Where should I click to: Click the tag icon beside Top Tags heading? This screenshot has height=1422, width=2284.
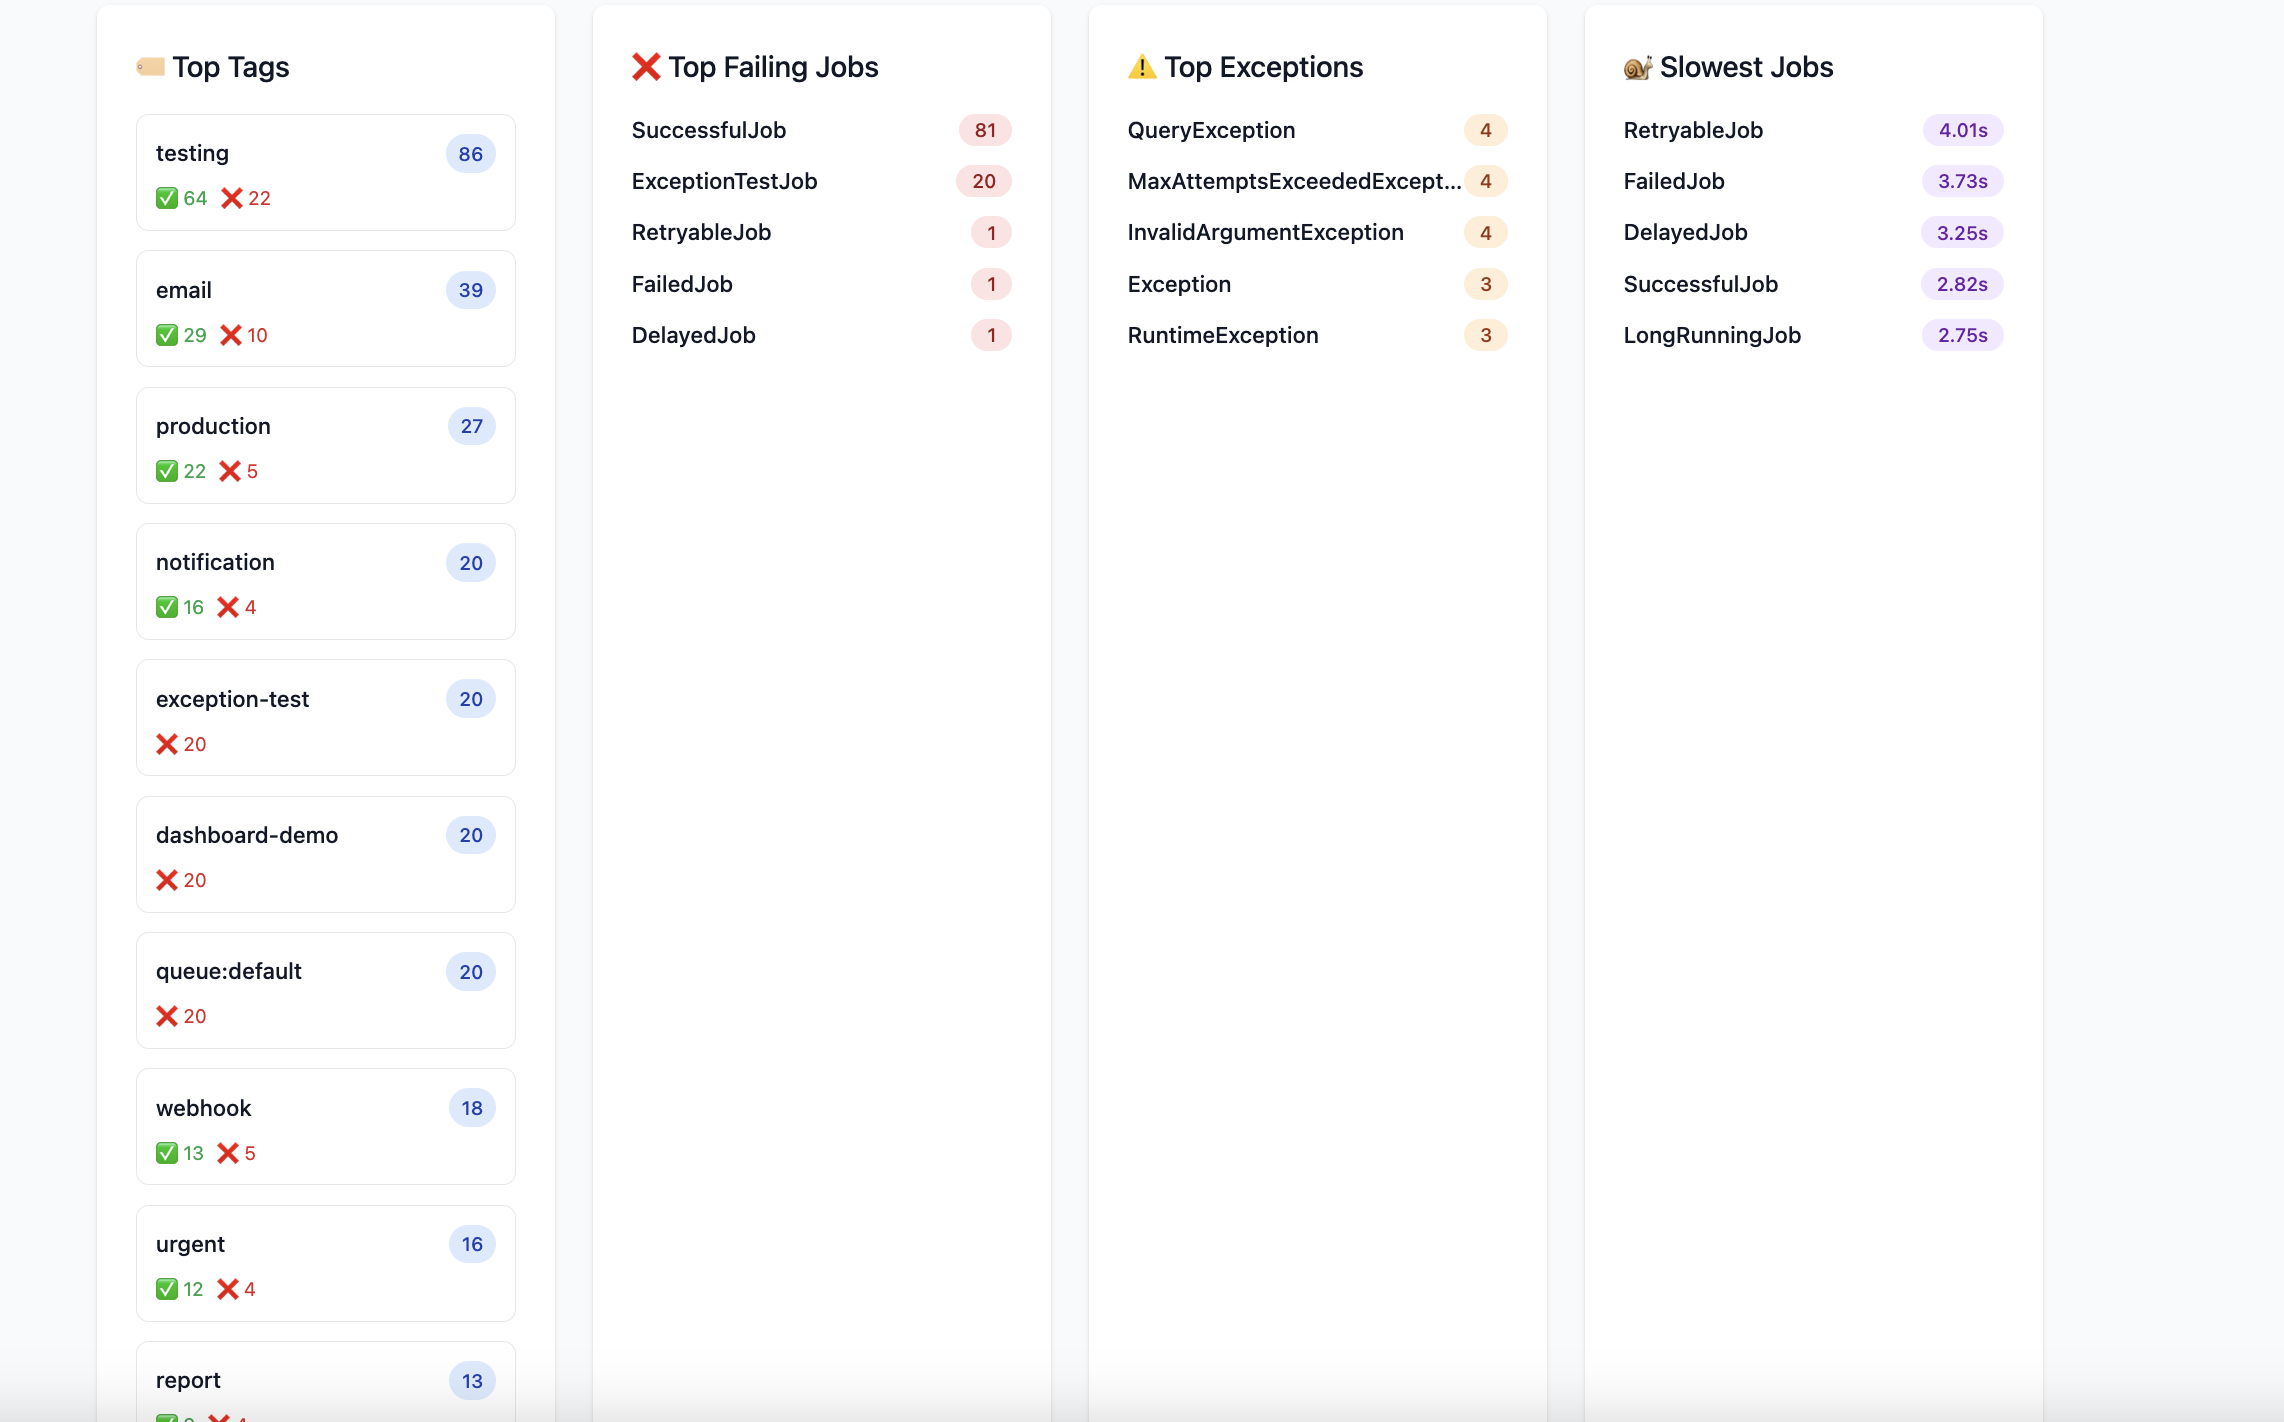(x=150, y=67)
